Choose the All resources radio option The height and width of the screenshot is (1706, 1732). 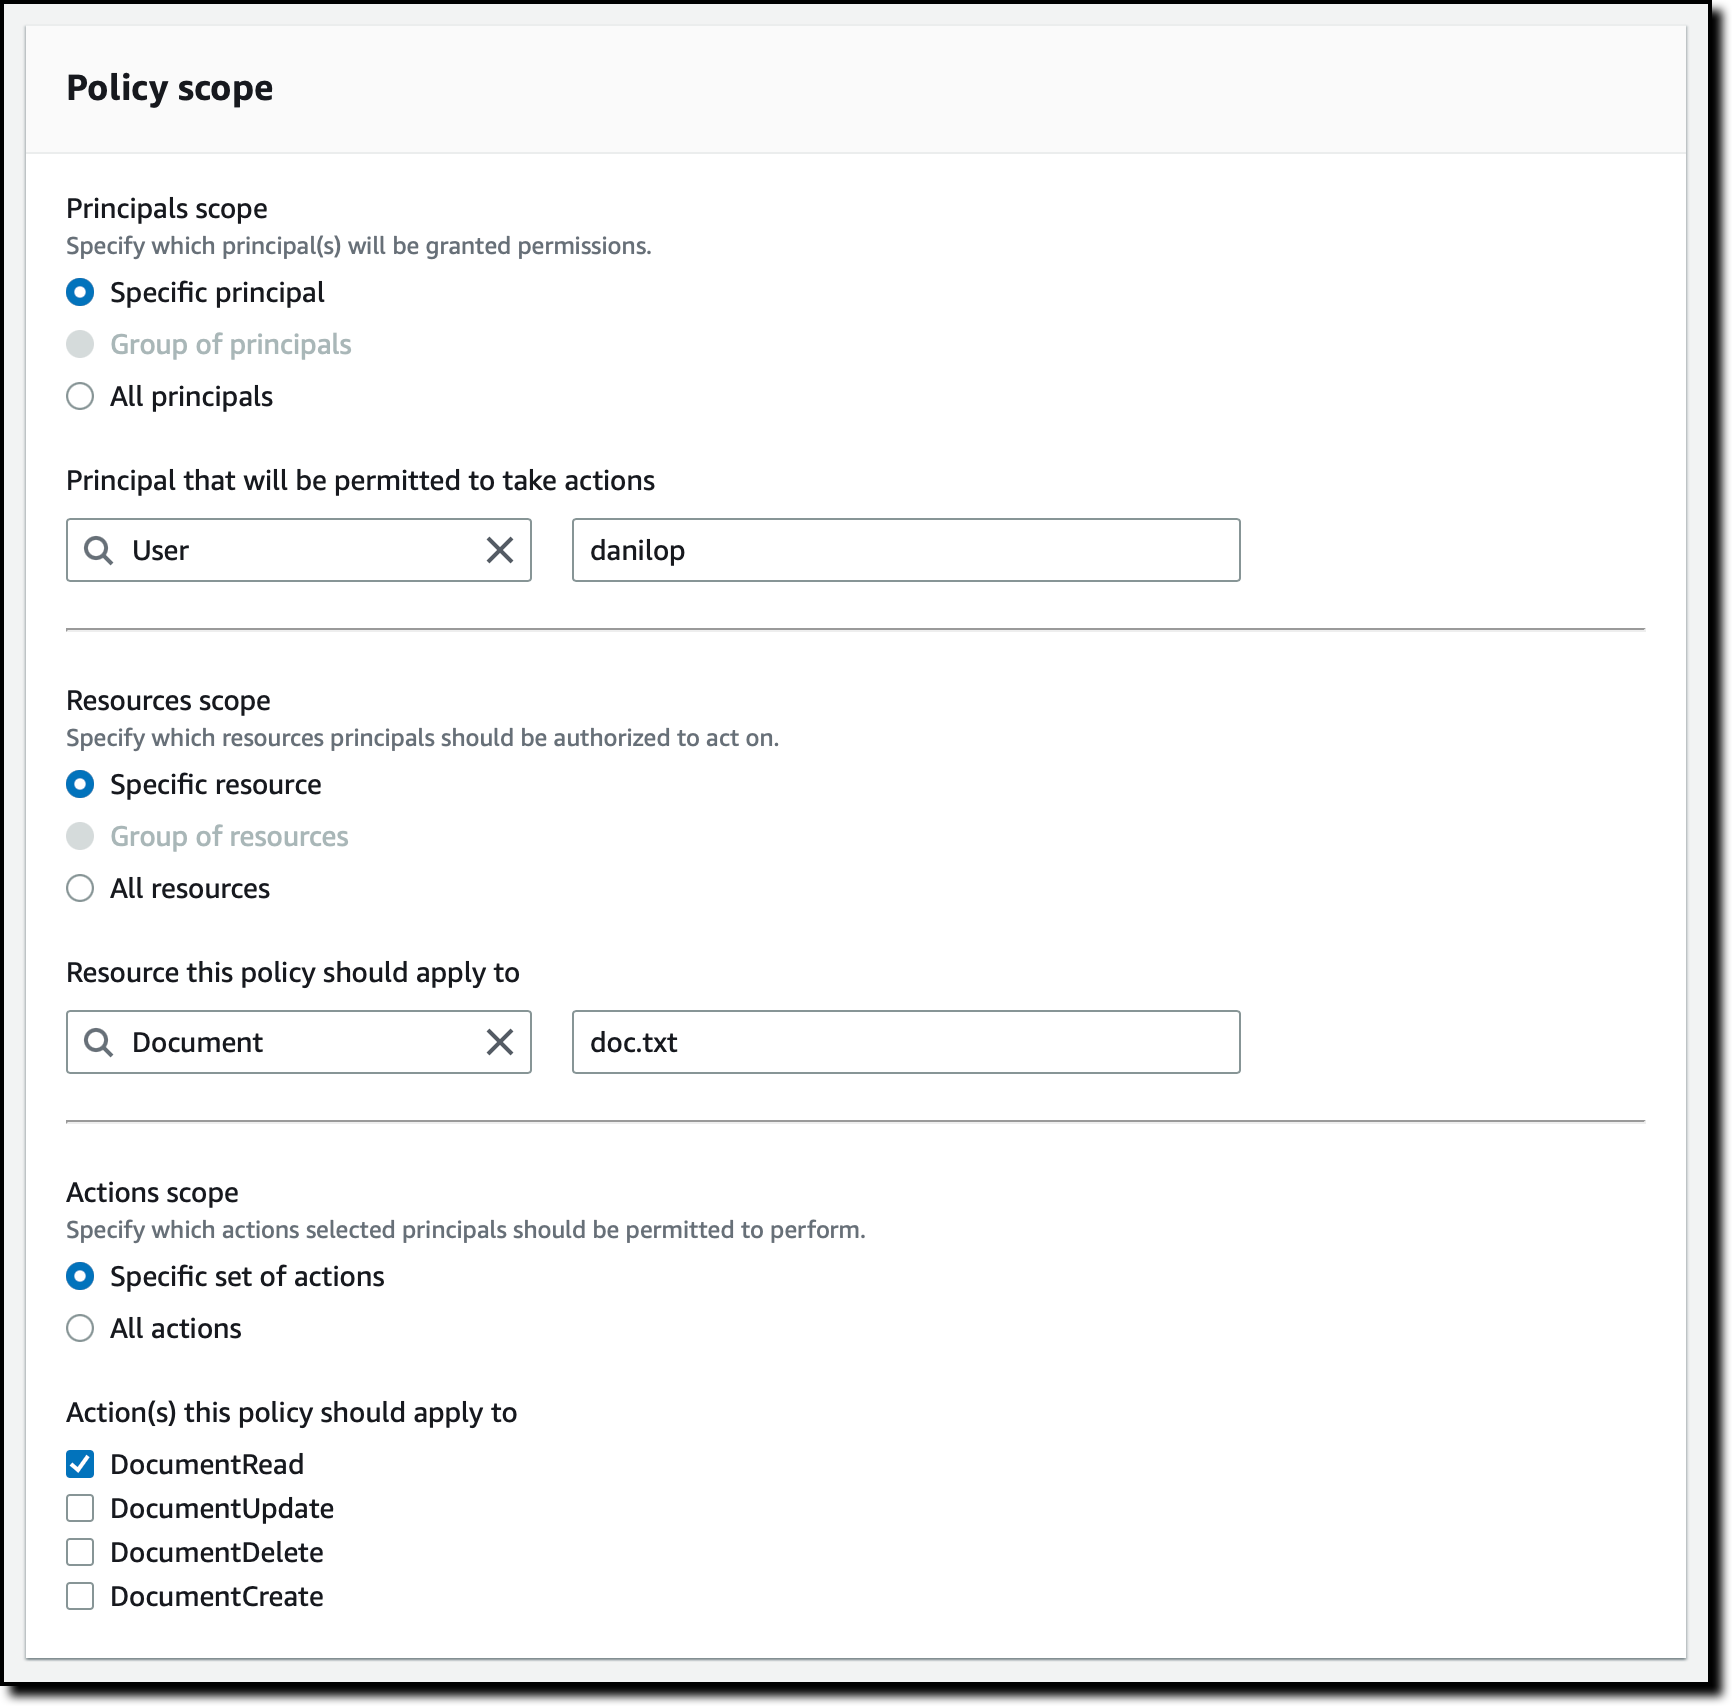[80, 888]
